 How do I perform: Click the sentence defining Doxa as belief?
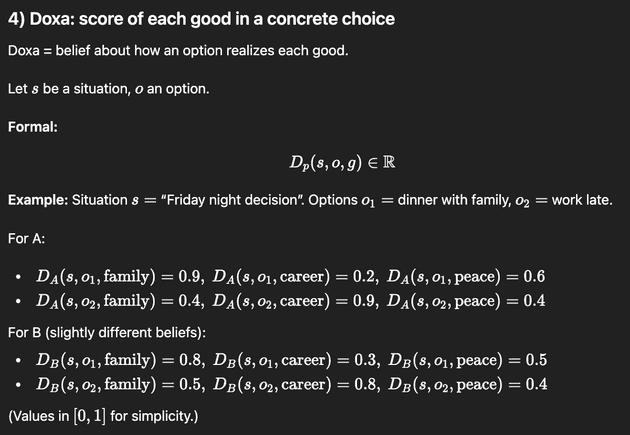[x=178, y=51]
